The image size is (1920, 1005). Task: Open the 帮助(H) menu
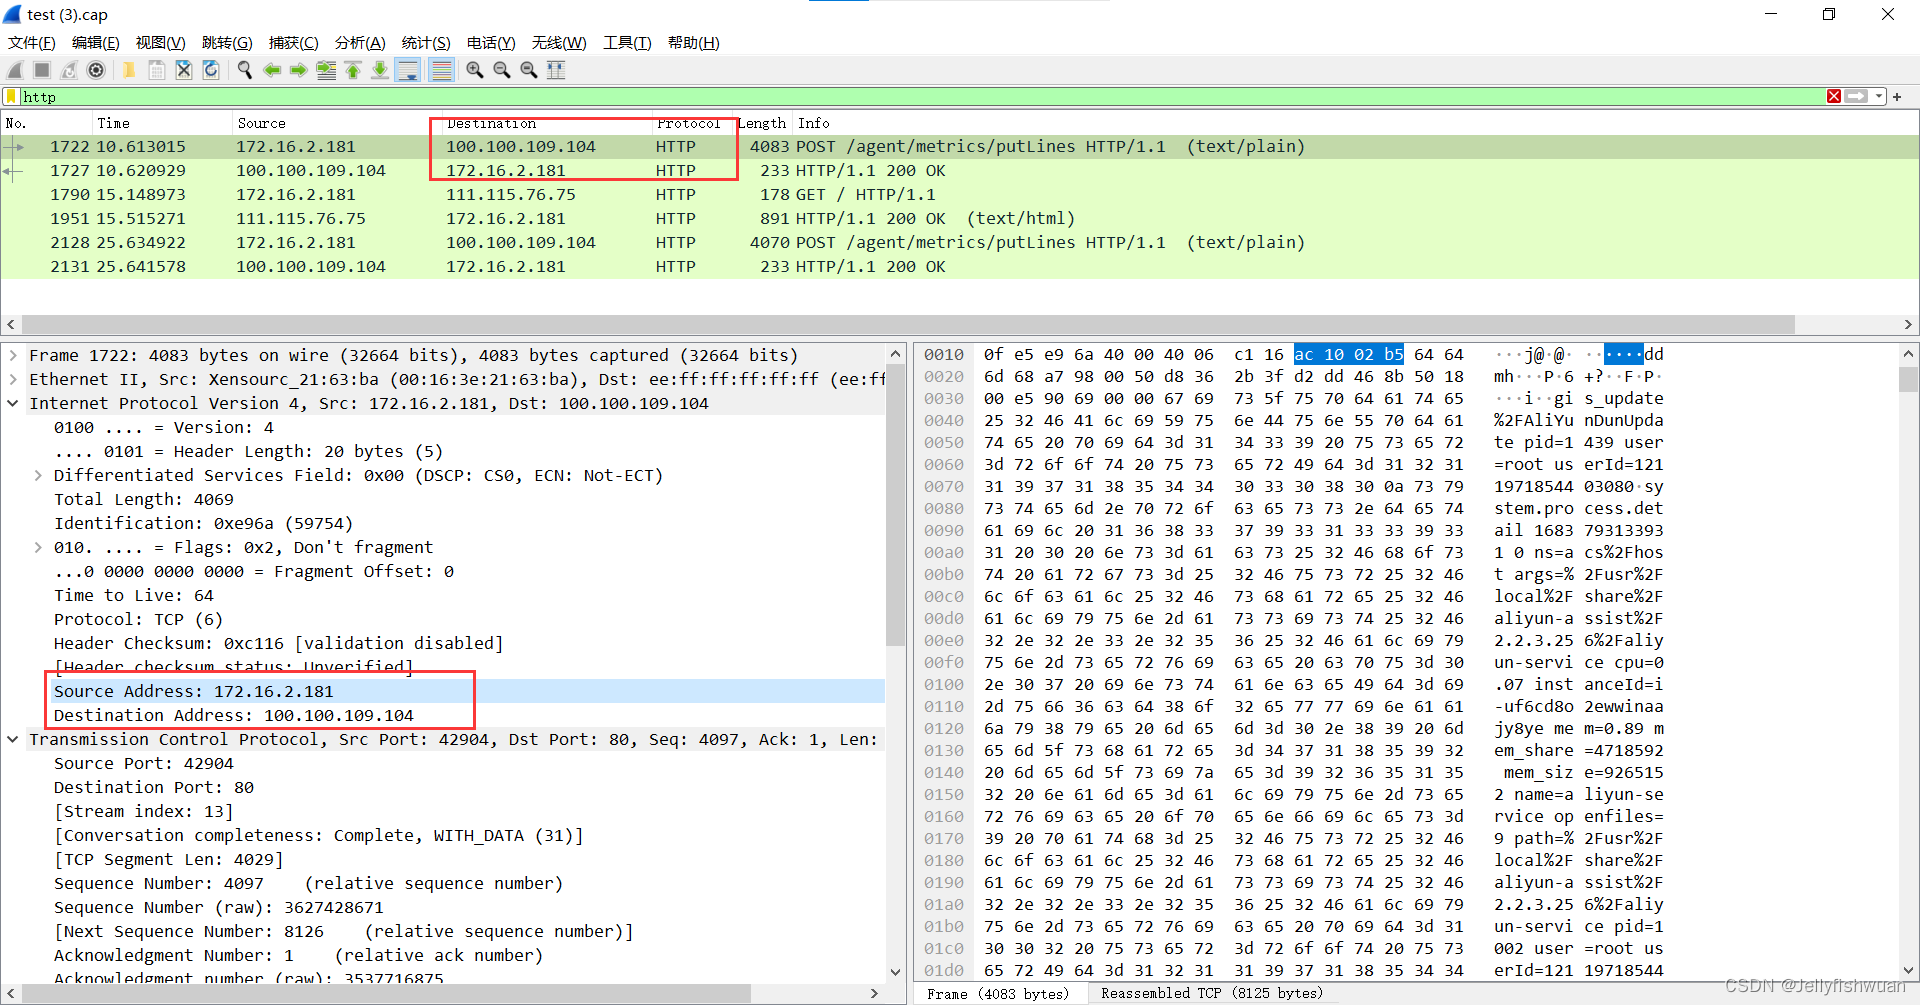point(694,43)
